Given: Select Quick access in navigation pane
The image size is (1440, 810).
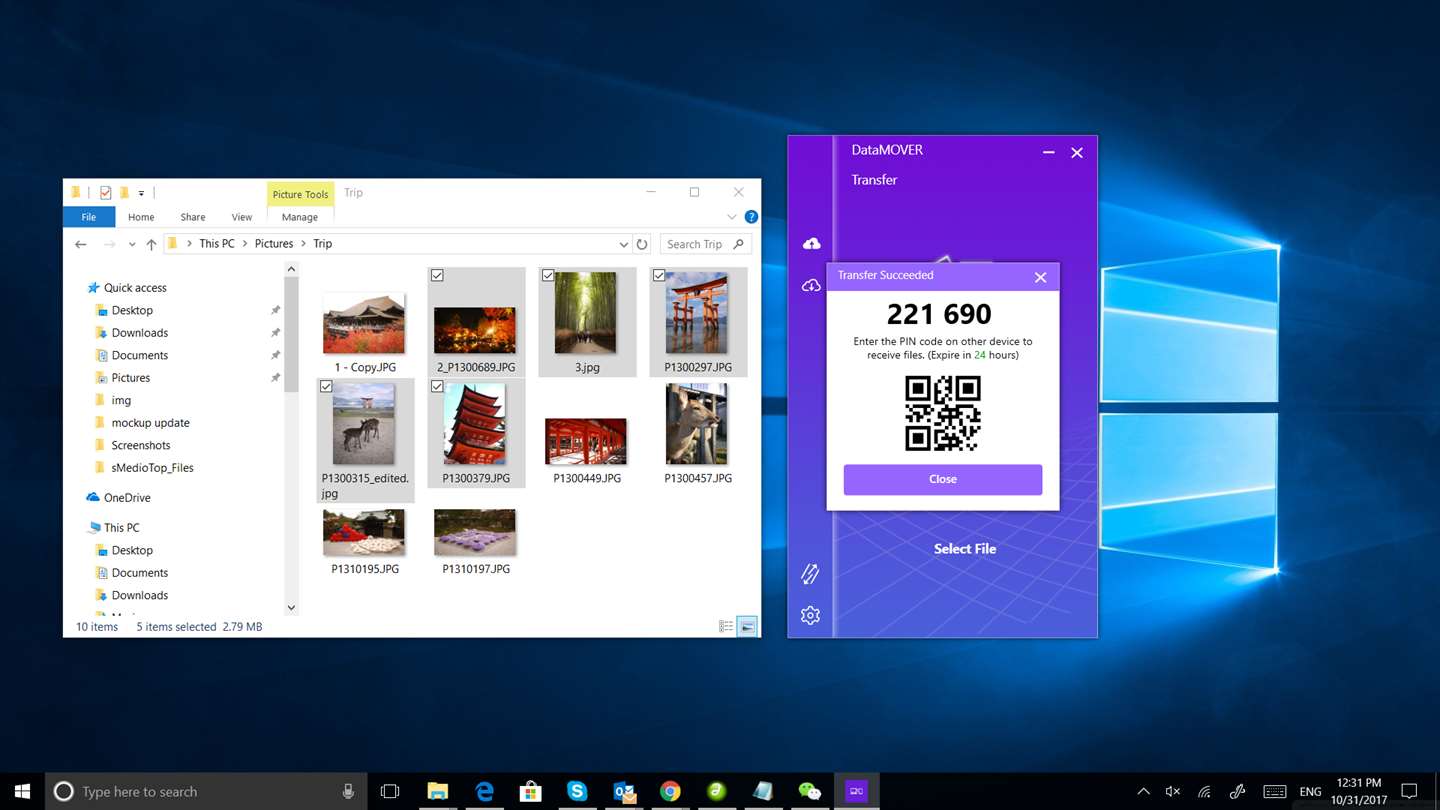Looking at the screenshot, I should [x=135, y=288].
